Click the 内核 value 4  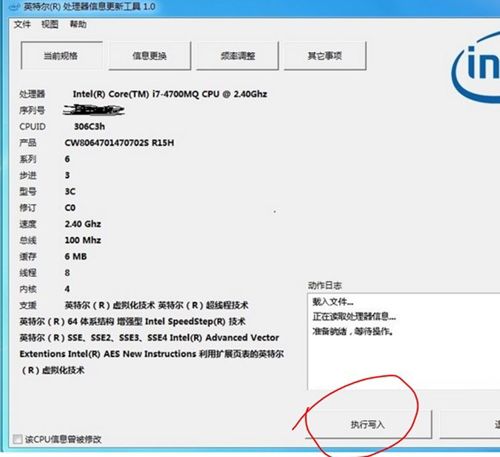click(x=67, y=289)
